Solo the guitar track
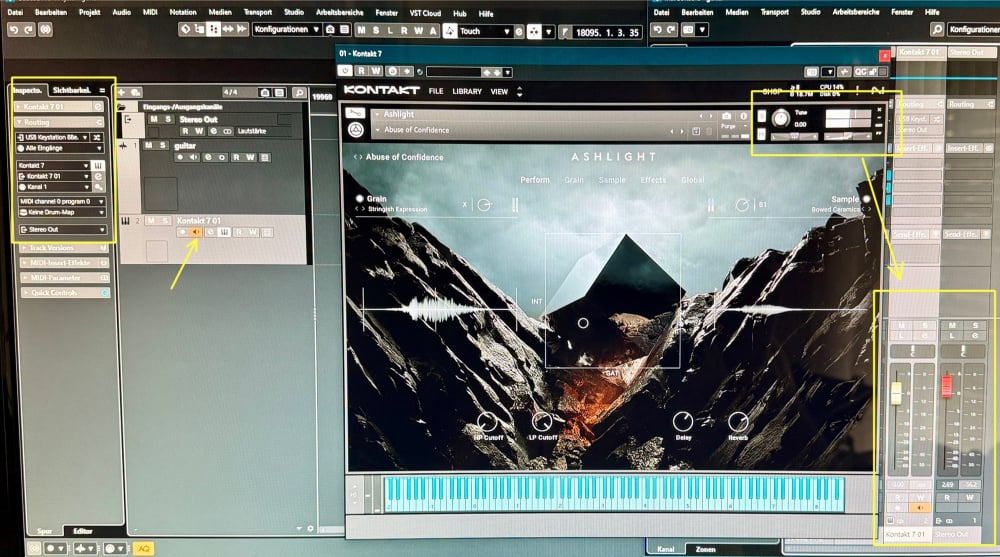This screenshot has height=557, width=1000. (163, 145)
